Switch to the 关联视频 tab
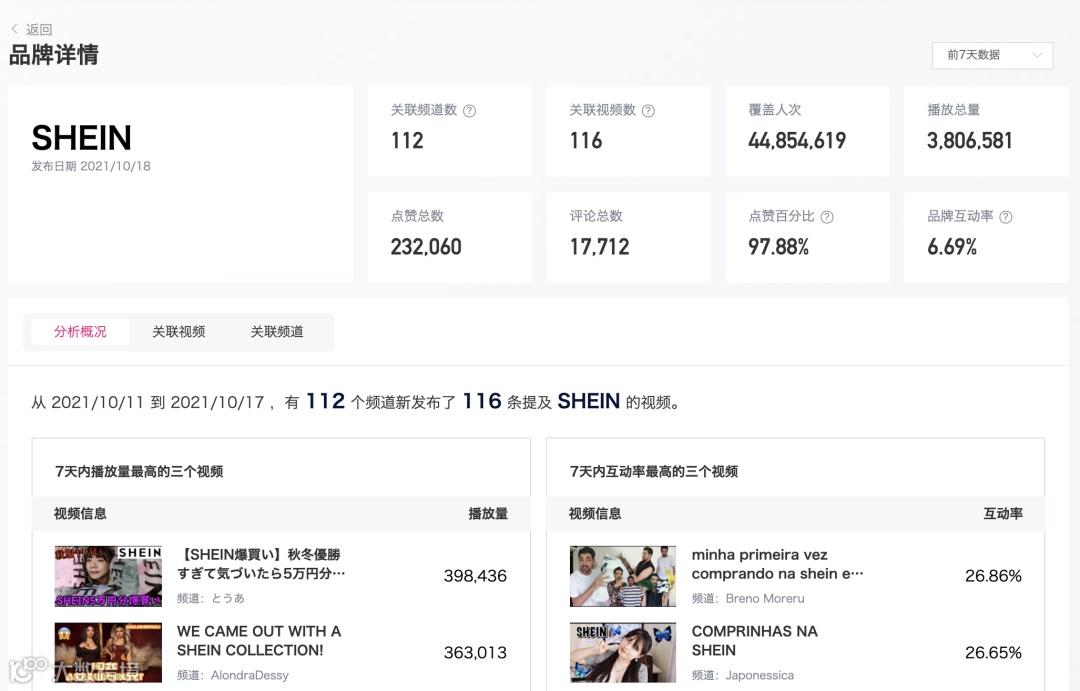This screenshot has height=691, width=1080. click(178, 332)
